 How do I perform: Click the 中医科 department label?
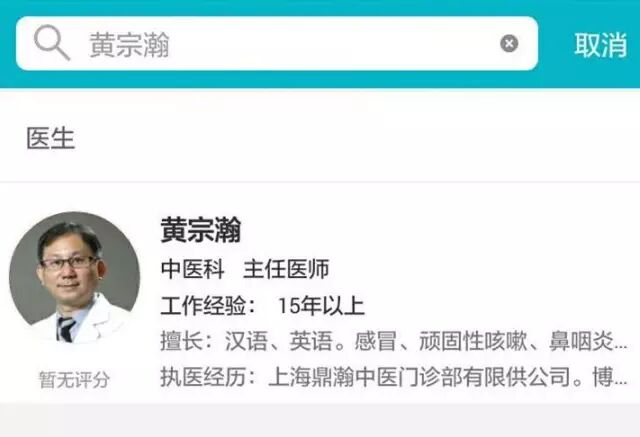(x=193, y=269)
